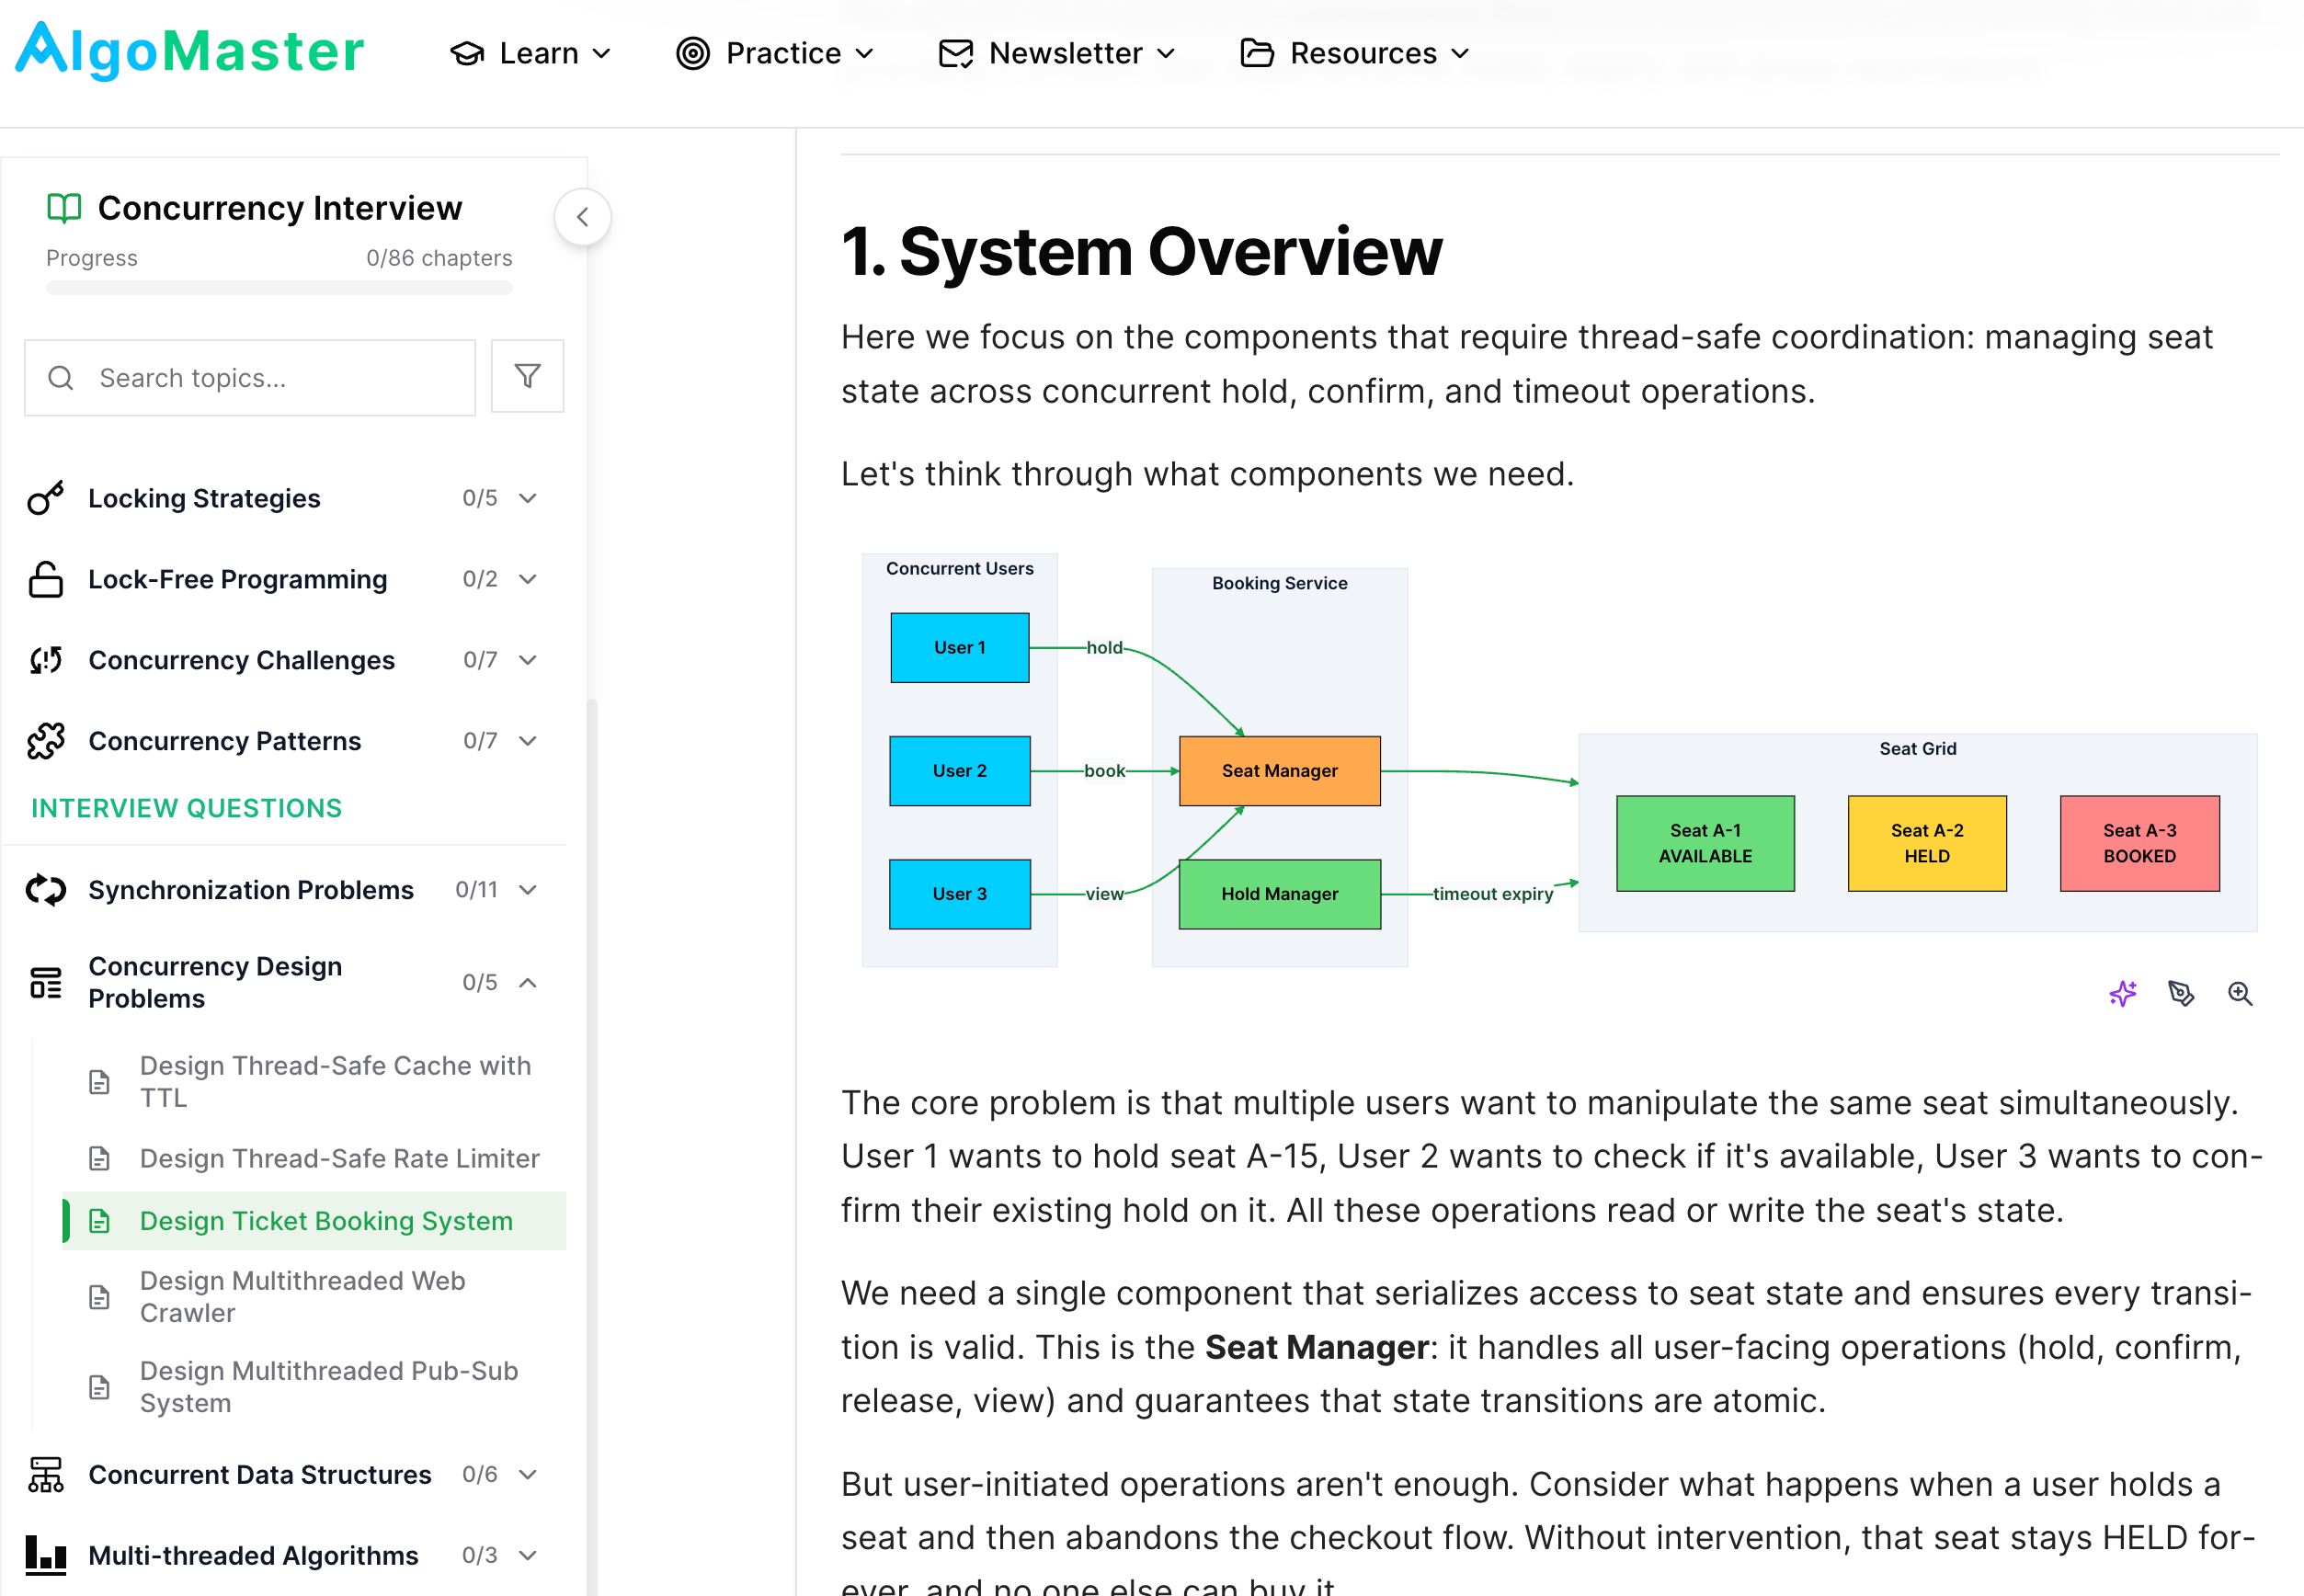Click the filter funnel icon
This screenshot has width=2304, height=1596.
click(527, 376)
